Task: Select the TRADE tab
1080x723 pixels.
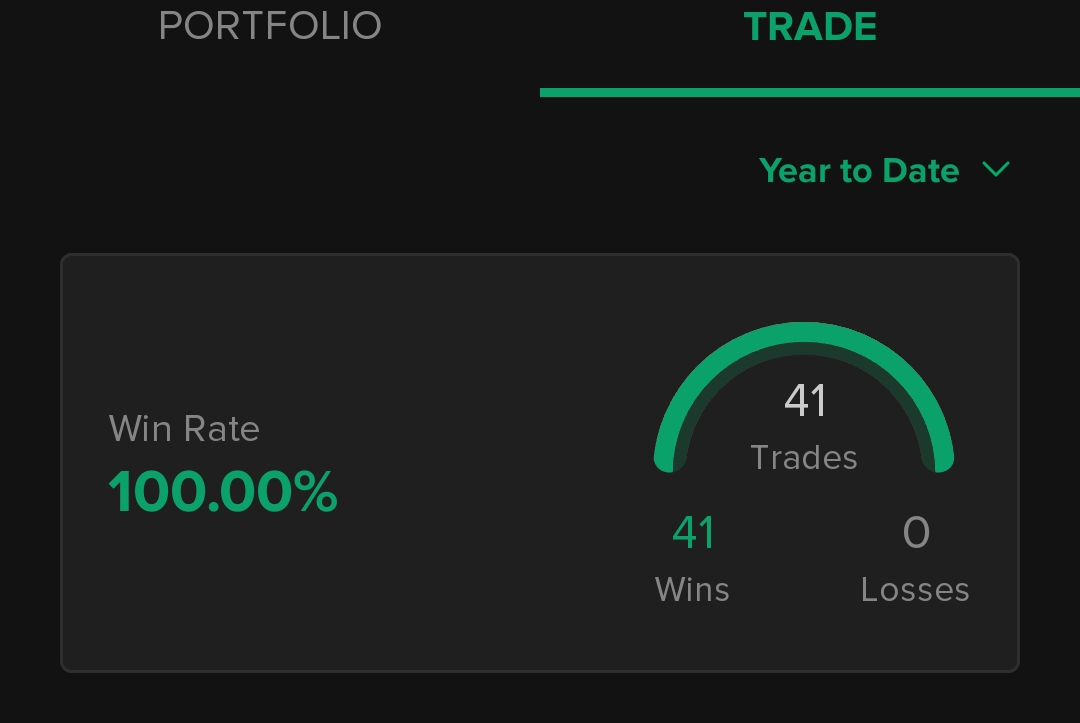Action: [810, 26]
